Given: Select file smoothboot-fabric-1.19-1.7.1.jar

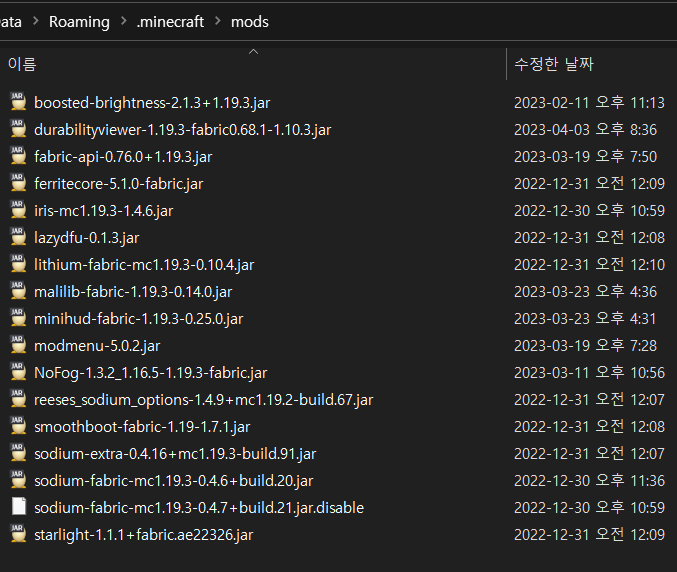Looking at the screenshot, I should click(142, 427).
